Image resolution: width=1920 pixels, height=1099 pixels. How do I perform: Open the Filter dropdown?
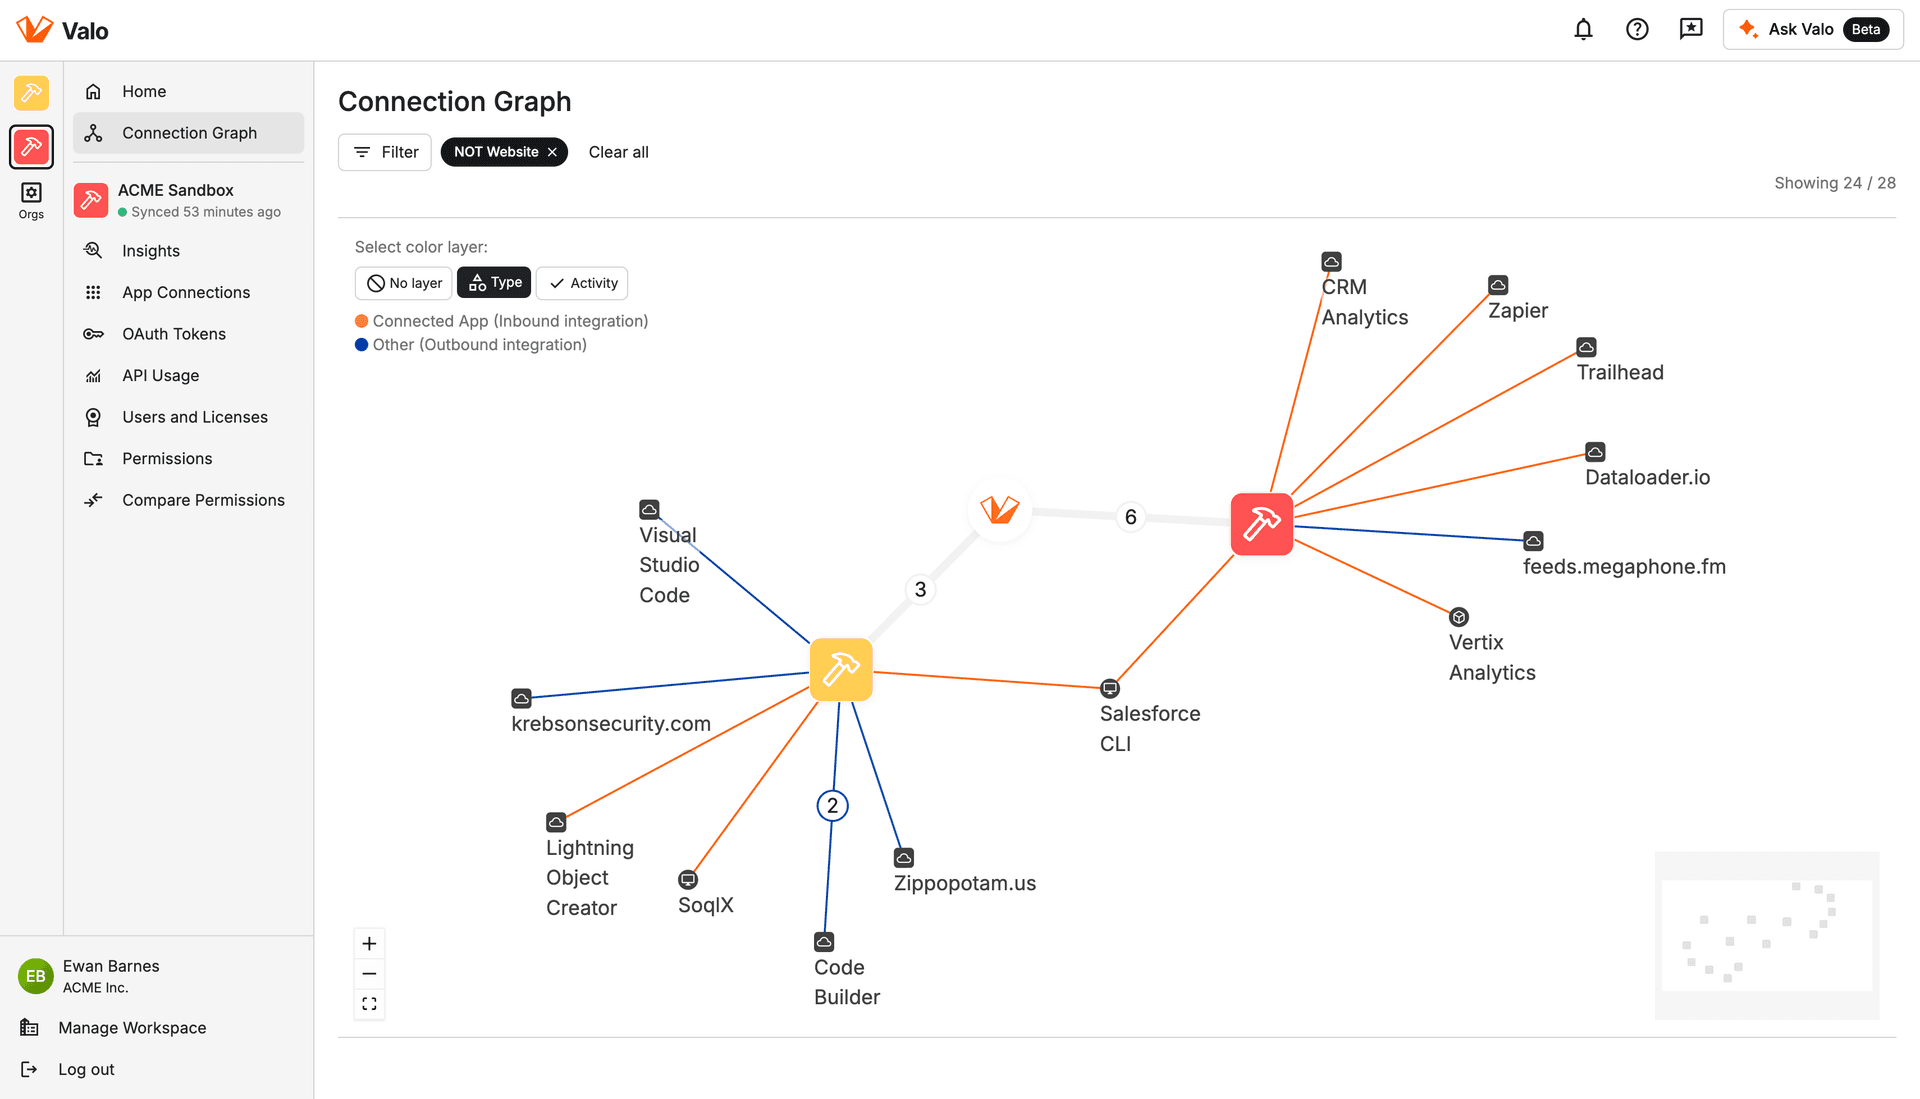point(385,152)
